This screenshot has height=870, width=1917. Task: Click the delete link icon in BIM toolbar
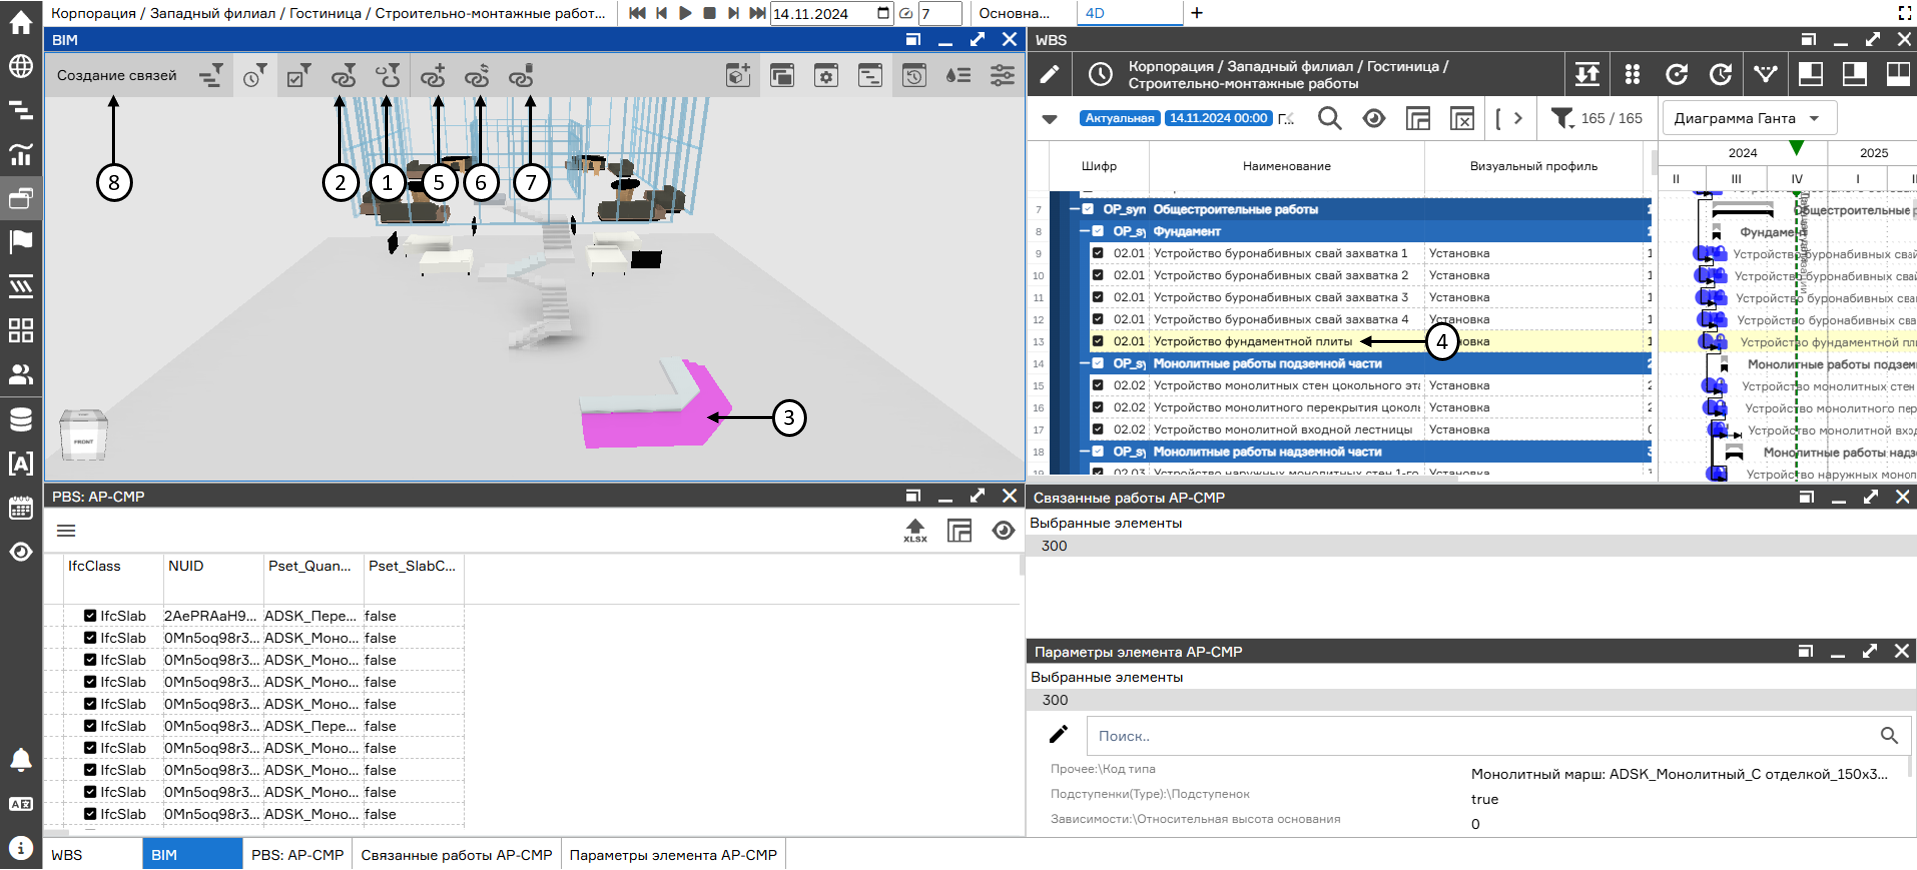point(522,76)
